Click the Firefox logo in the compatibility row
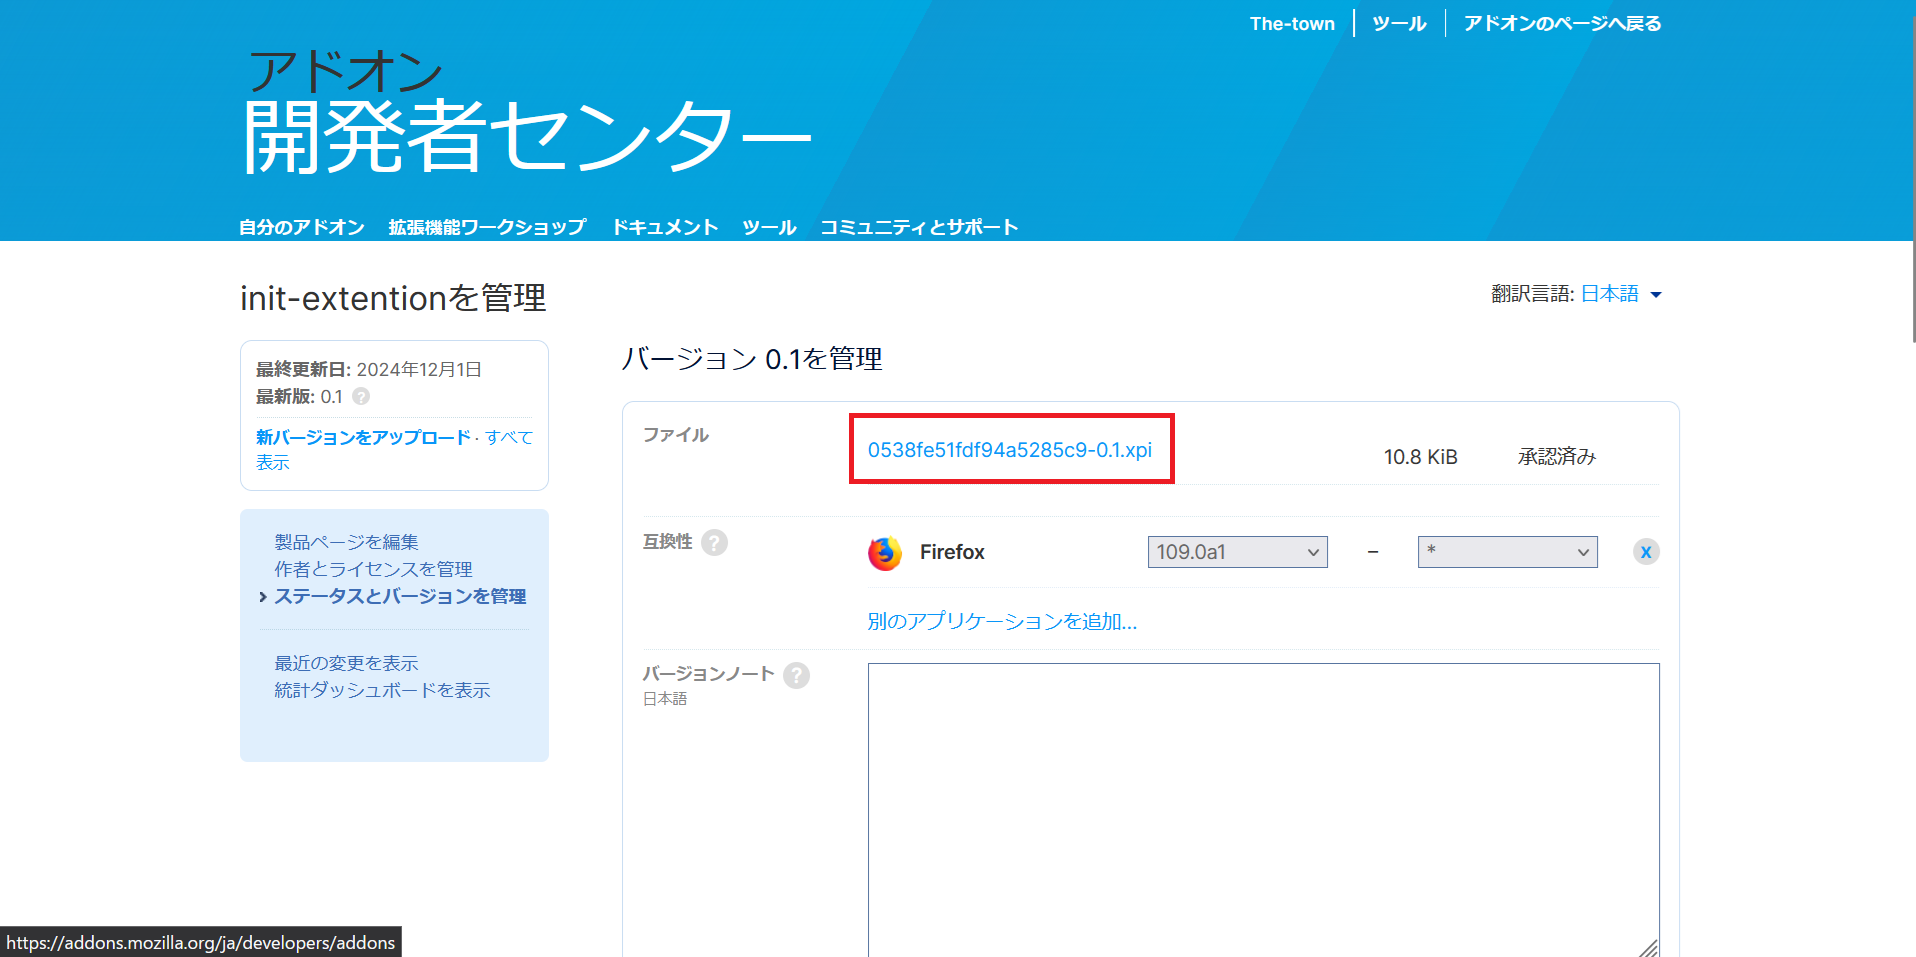Viewport: 1916px width, 957px height. pyautogui.click(x=885, y=553)
